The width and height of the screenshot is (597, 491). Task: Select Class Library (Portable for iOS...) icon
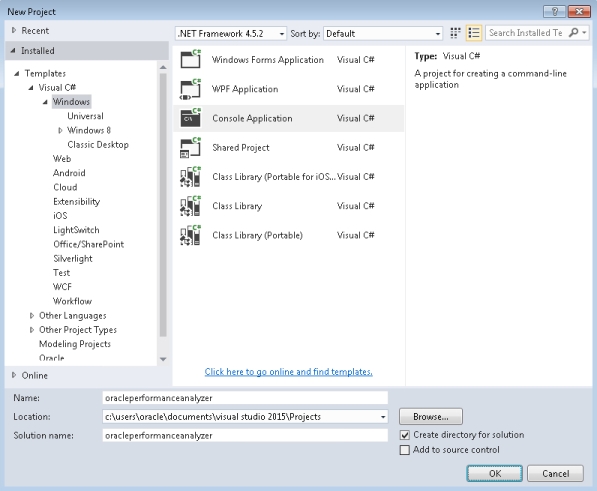coord(190,177)
